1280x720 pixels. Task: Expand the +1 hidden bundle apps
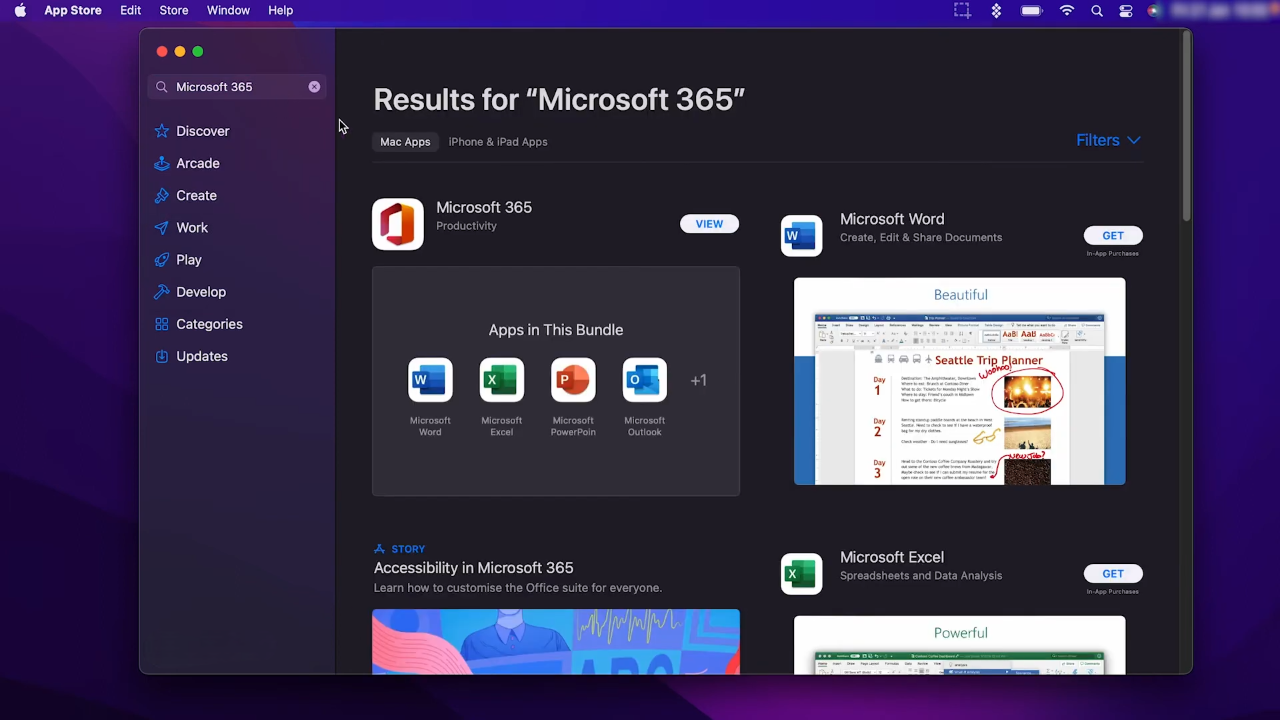[x=698, y=380]
